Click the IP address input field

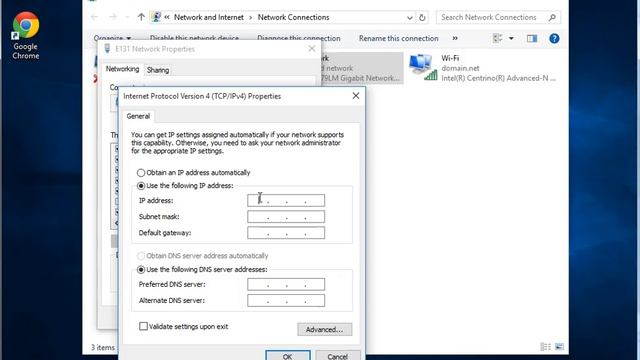(x=286, y=200)
